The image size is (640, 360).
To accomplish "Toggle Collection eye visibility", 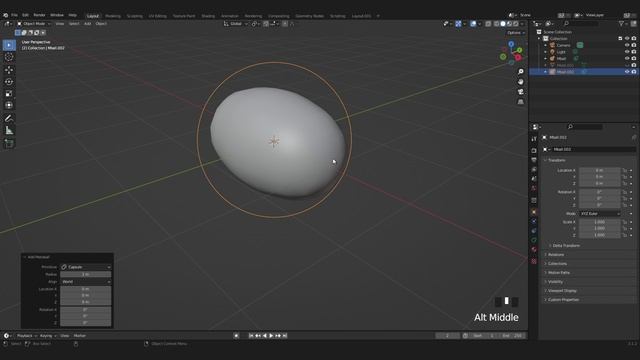I will [627, 38].
